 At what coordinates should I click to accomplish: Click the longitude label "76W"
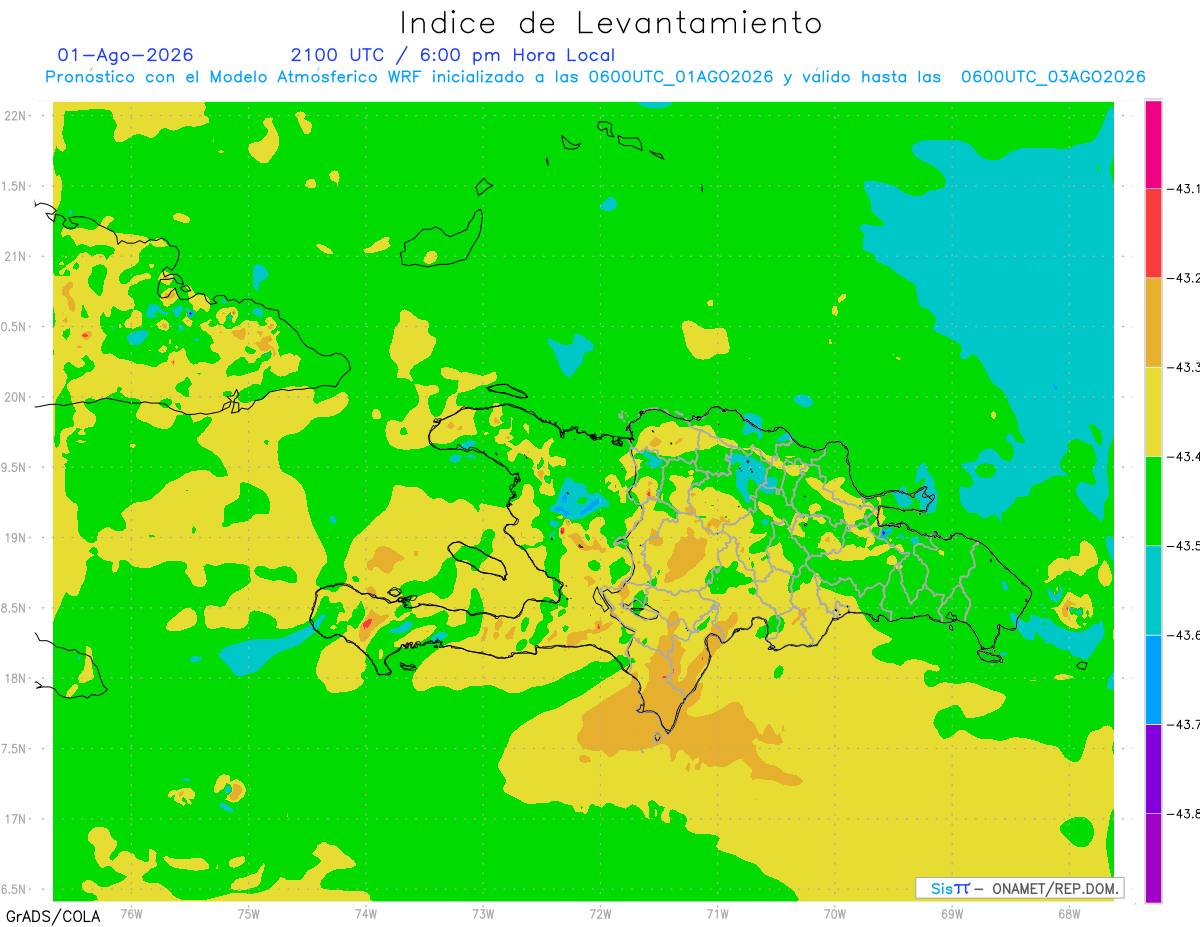click(131, 914)
